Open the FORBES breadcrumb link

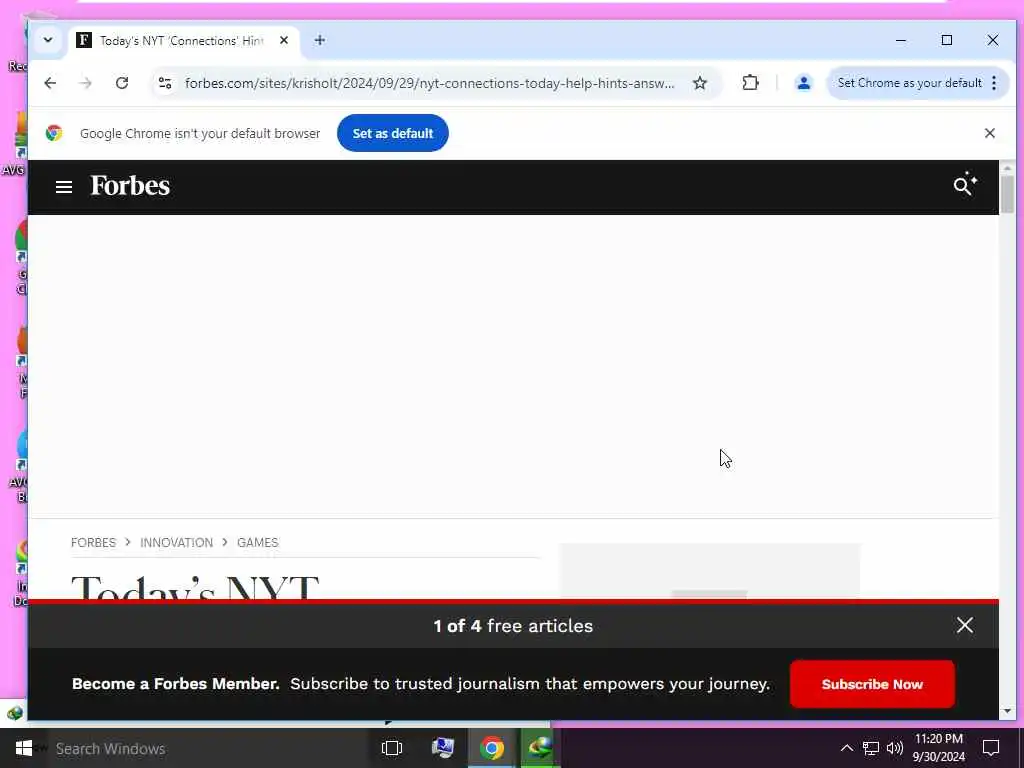[x=93, y=543]
